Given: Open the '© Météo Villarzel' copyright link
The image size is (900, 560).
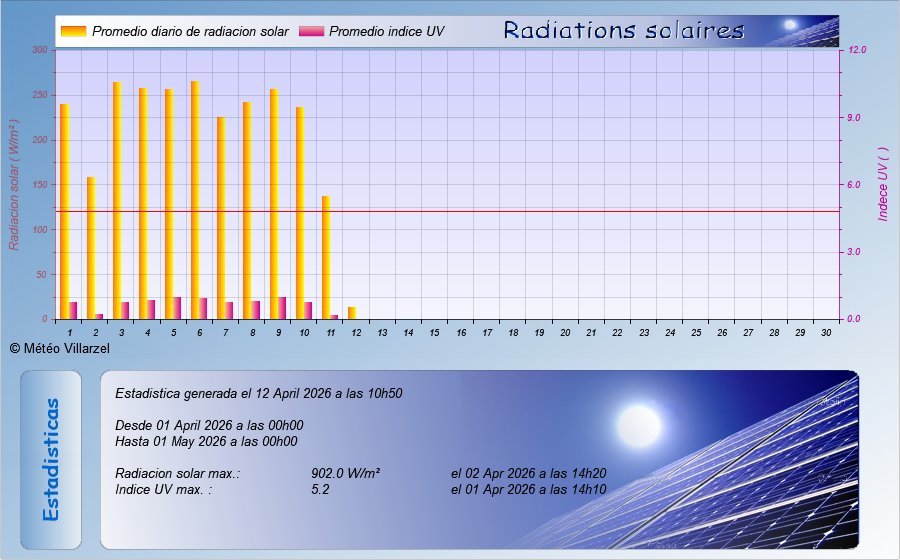Looking at the screenshot, I should pyautogui.click(x=59, y=348).
